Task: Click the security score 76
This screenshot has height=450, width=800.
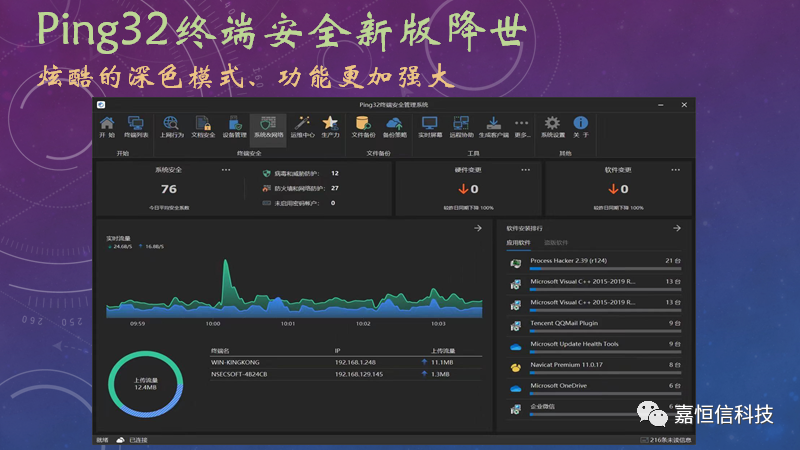Action: pos(169,189)
